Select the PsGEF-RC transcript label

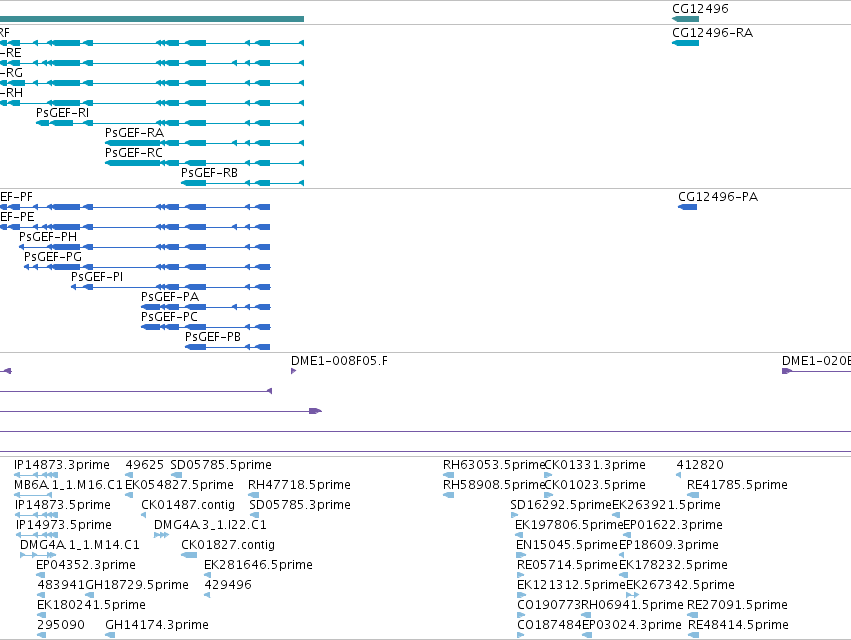click(134, 153)
